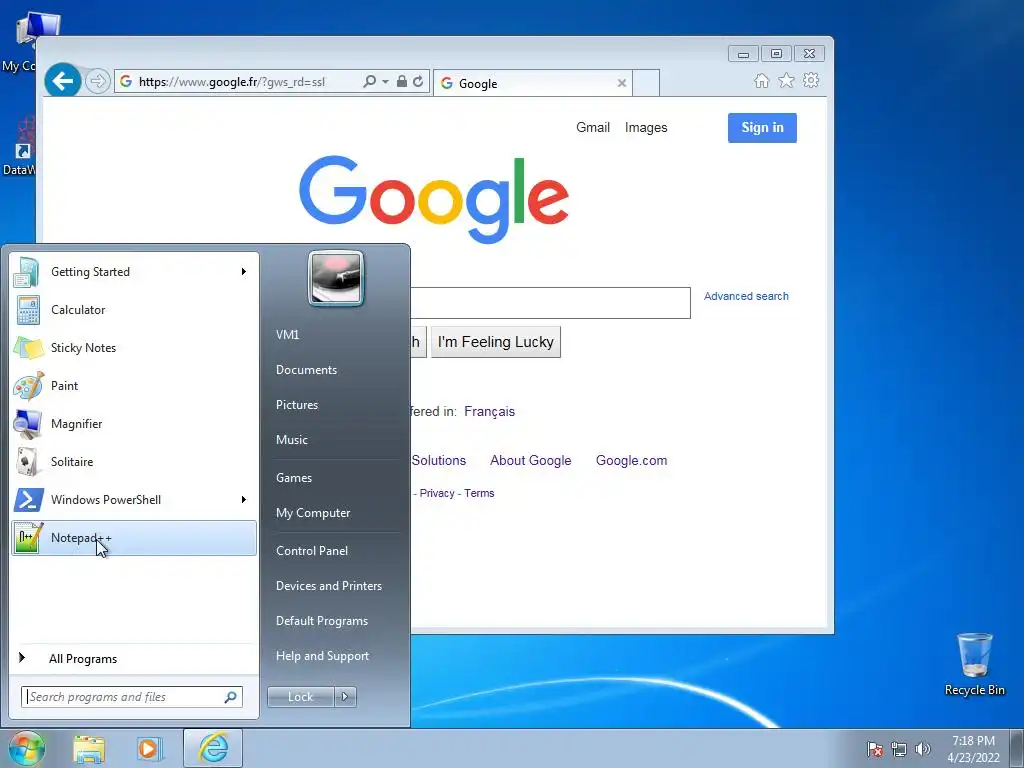
Task: Open Games from the Start menu
Action: click(x=294, y=477)
